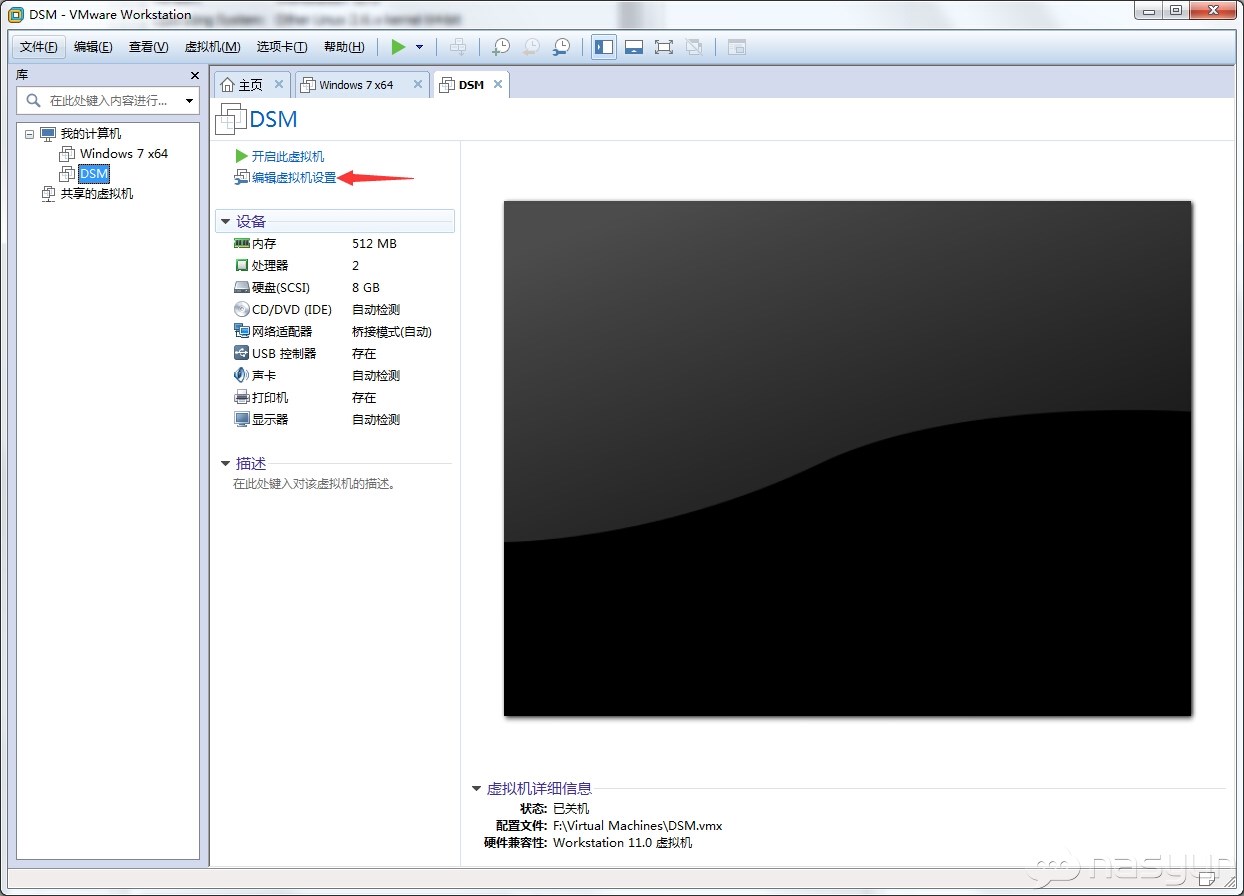
Task: Click the 网络适配器 network adapter row
Action: (335, 332)
